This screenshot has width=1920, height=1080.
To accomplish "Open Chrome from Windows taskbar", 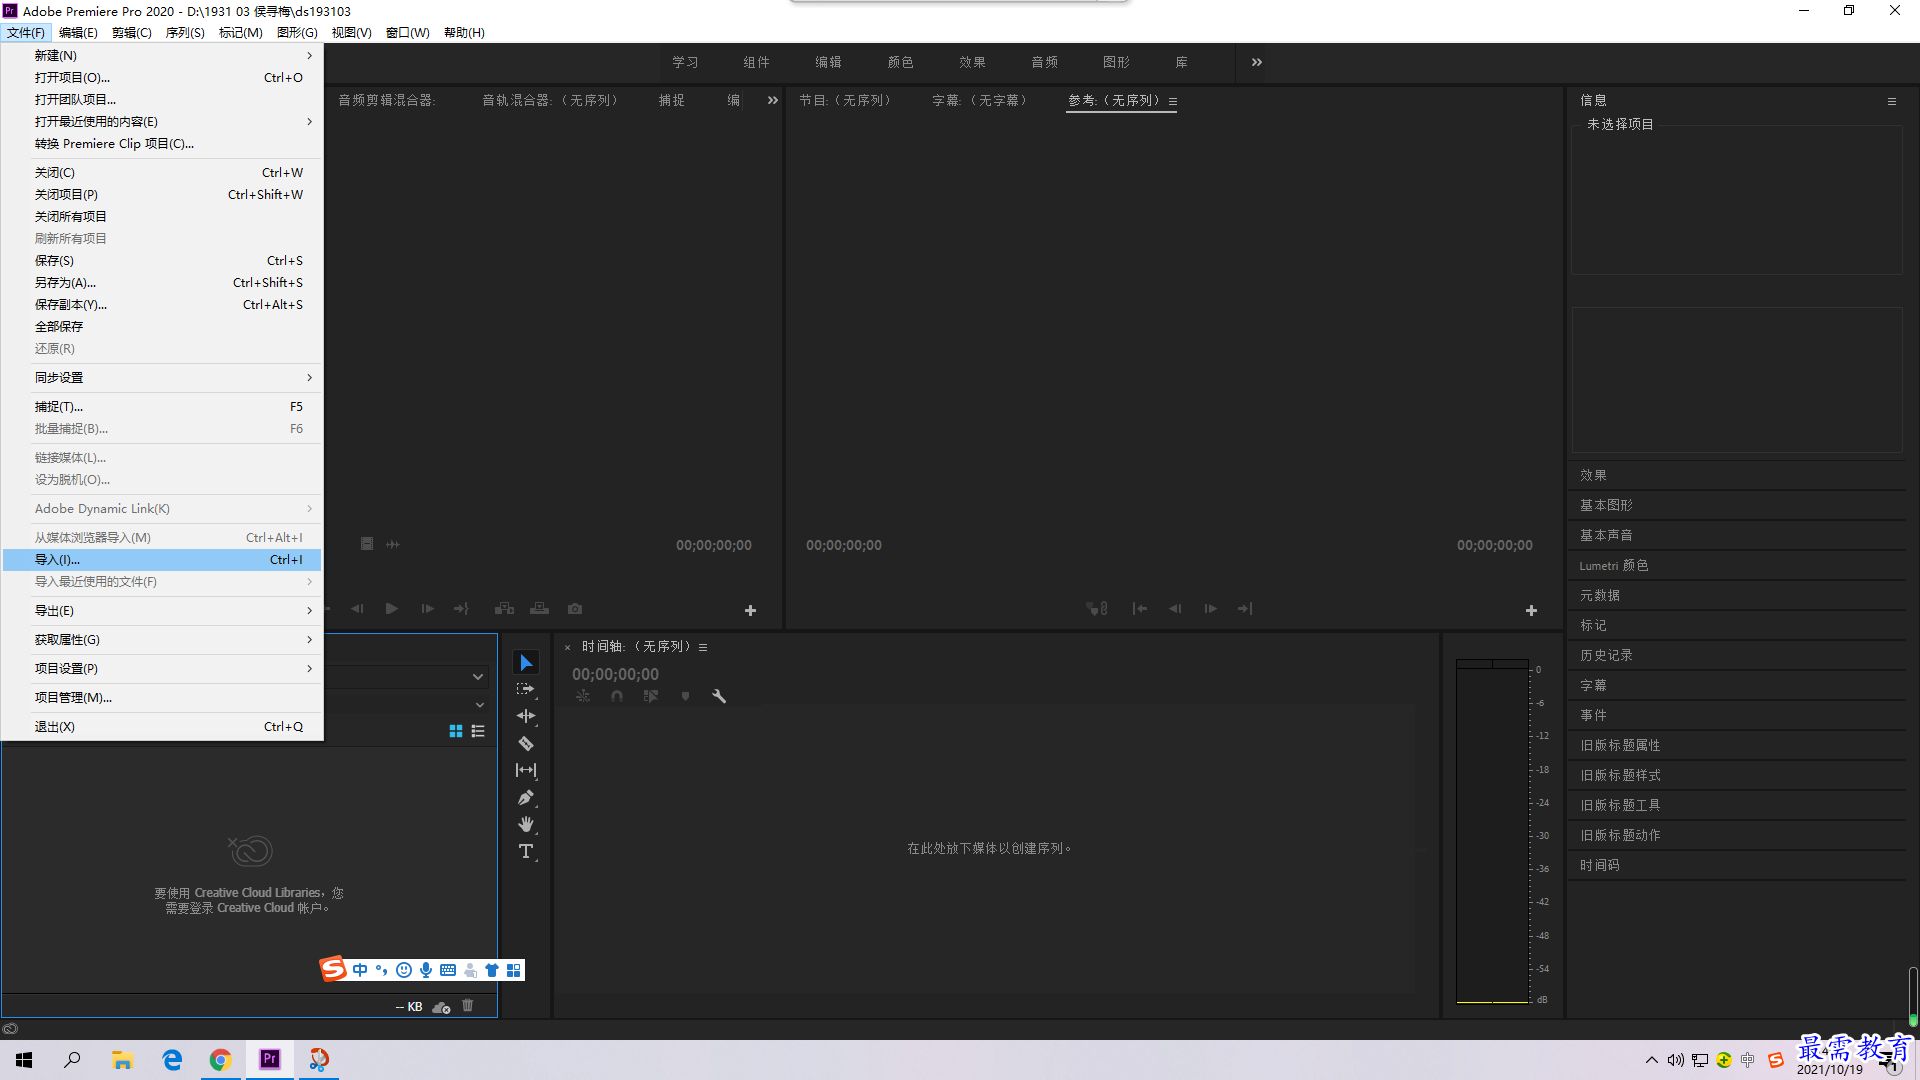I will tap(220, 1059).
